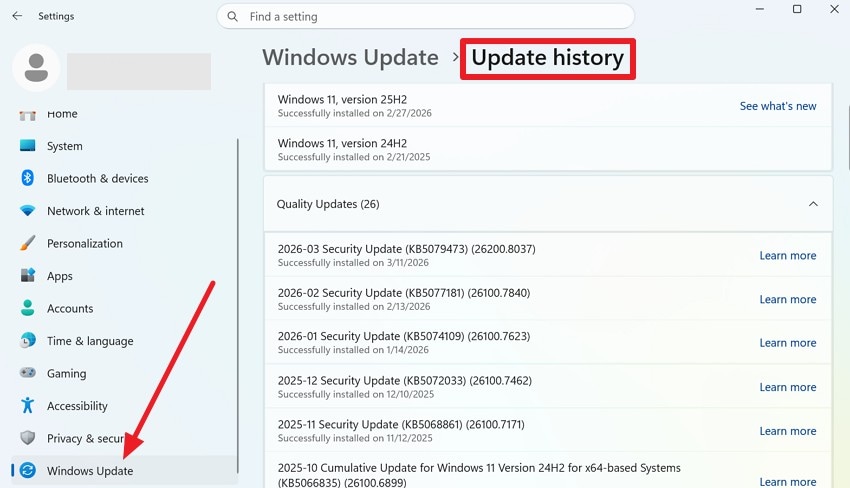Image resolution: width=850 pixels, height=488 pixels.
Task: Open Home in the sidebar
Action: point(62,114)
